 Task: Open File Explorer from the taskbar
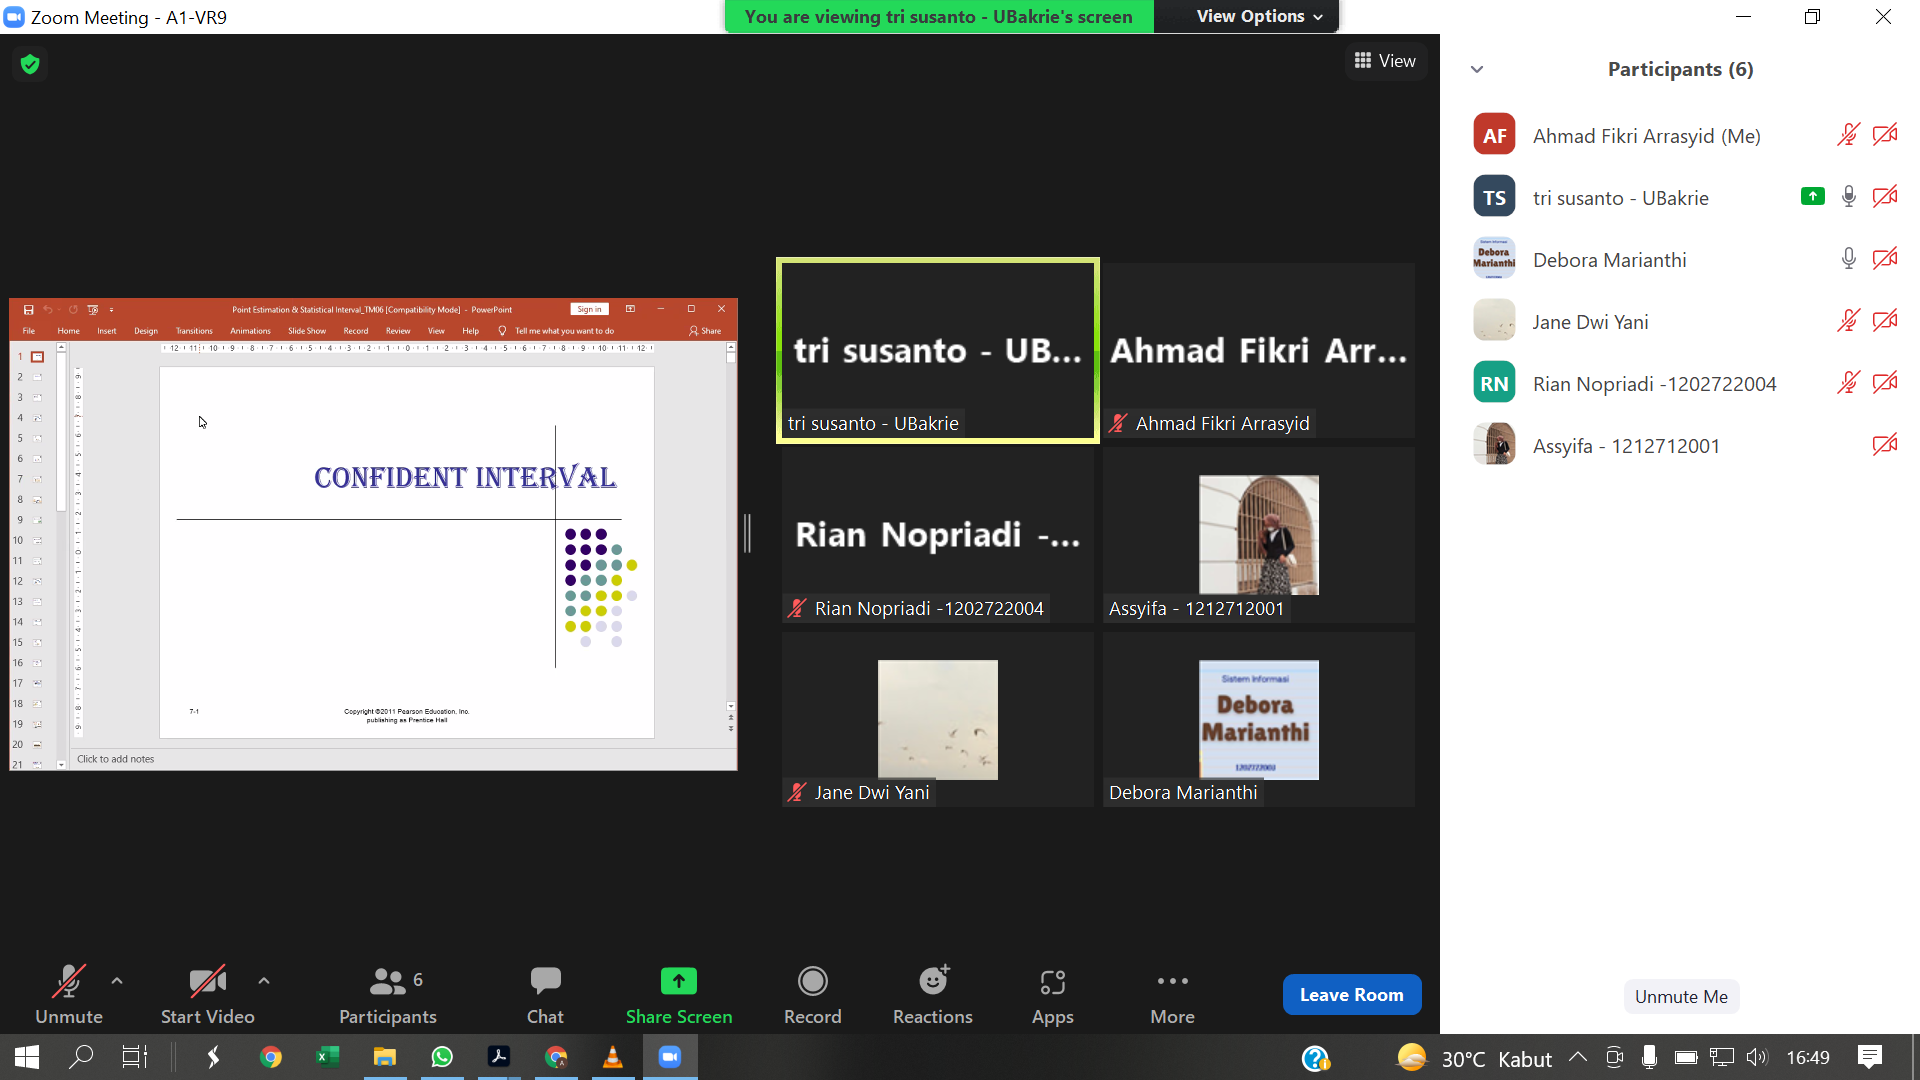[x=385, y=1057]
